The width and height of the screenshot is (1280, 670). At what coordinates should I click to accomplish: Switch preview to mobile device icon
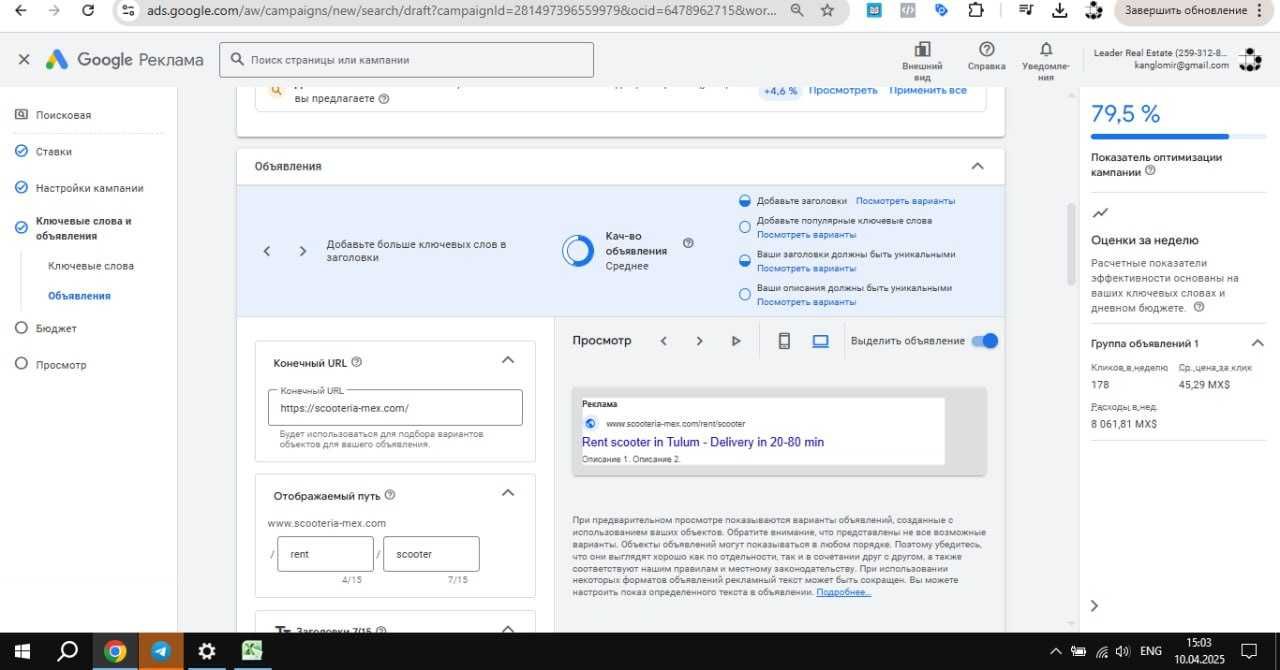[x=784, y=341]
